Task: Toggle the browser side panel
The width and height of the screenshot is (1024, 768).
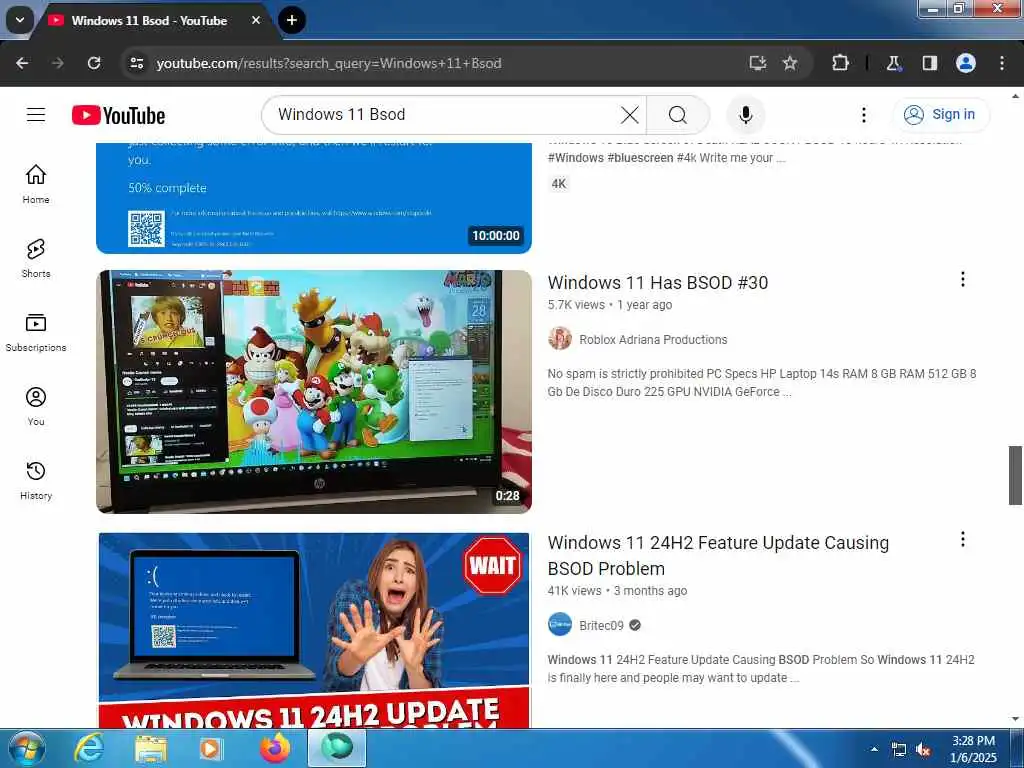Action: coord(929,63)
